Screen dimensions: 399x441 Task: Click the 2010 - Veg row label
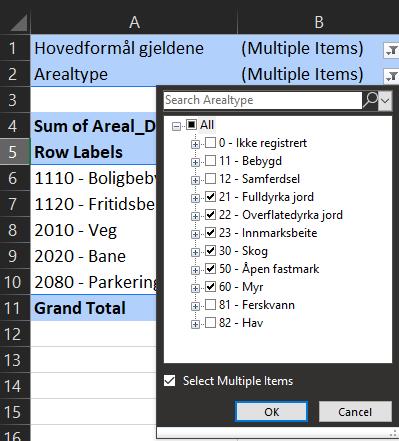pyautogui.click(x=93, y=230)
